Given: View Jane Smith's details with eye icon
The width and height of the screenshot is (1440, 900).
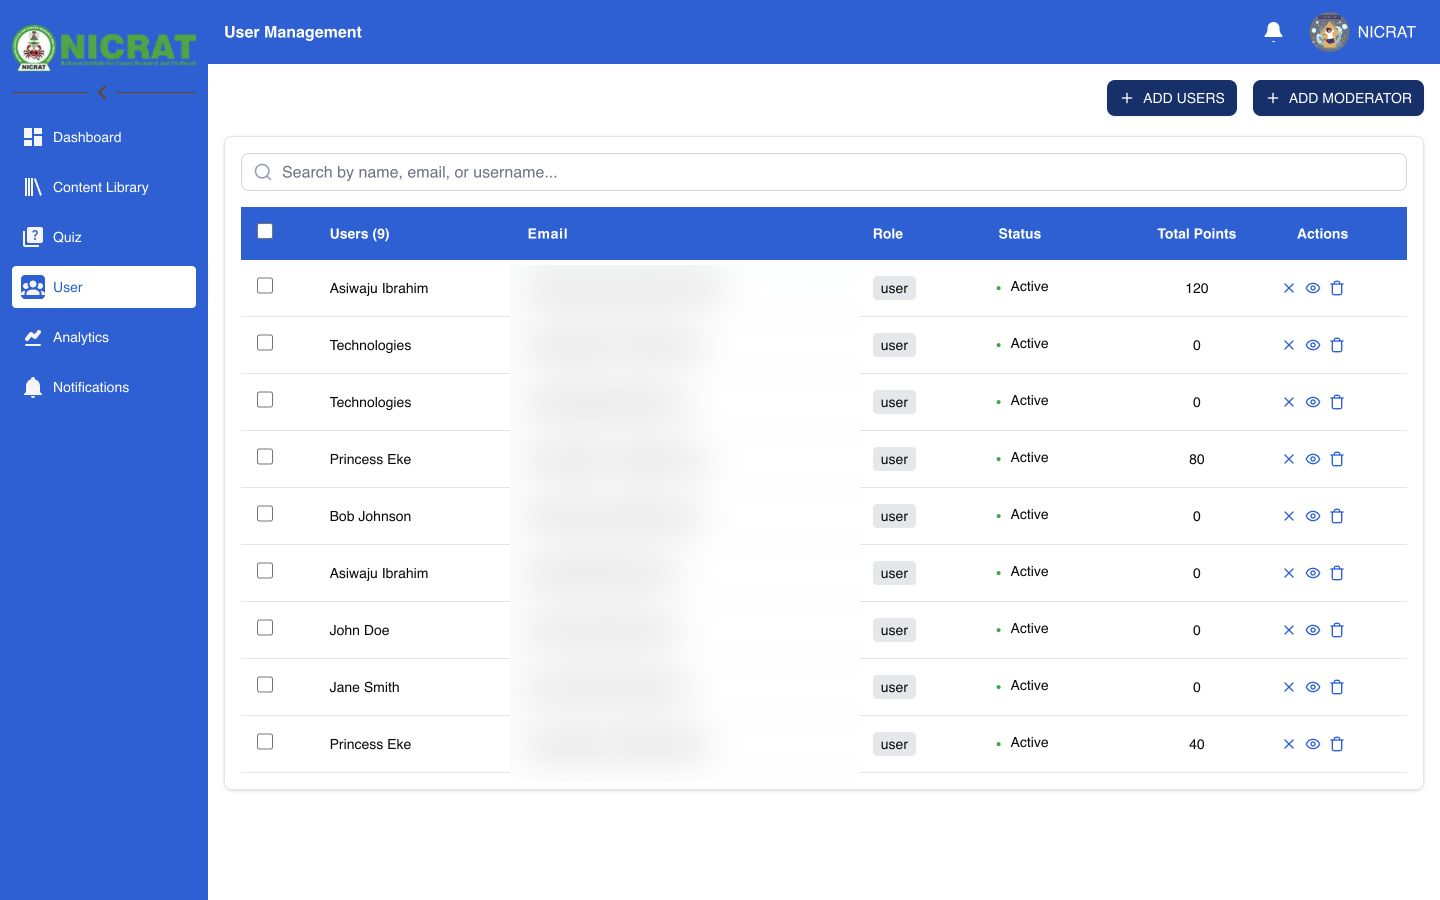Looking at the screenshot, I should (x=1313, y=687).
